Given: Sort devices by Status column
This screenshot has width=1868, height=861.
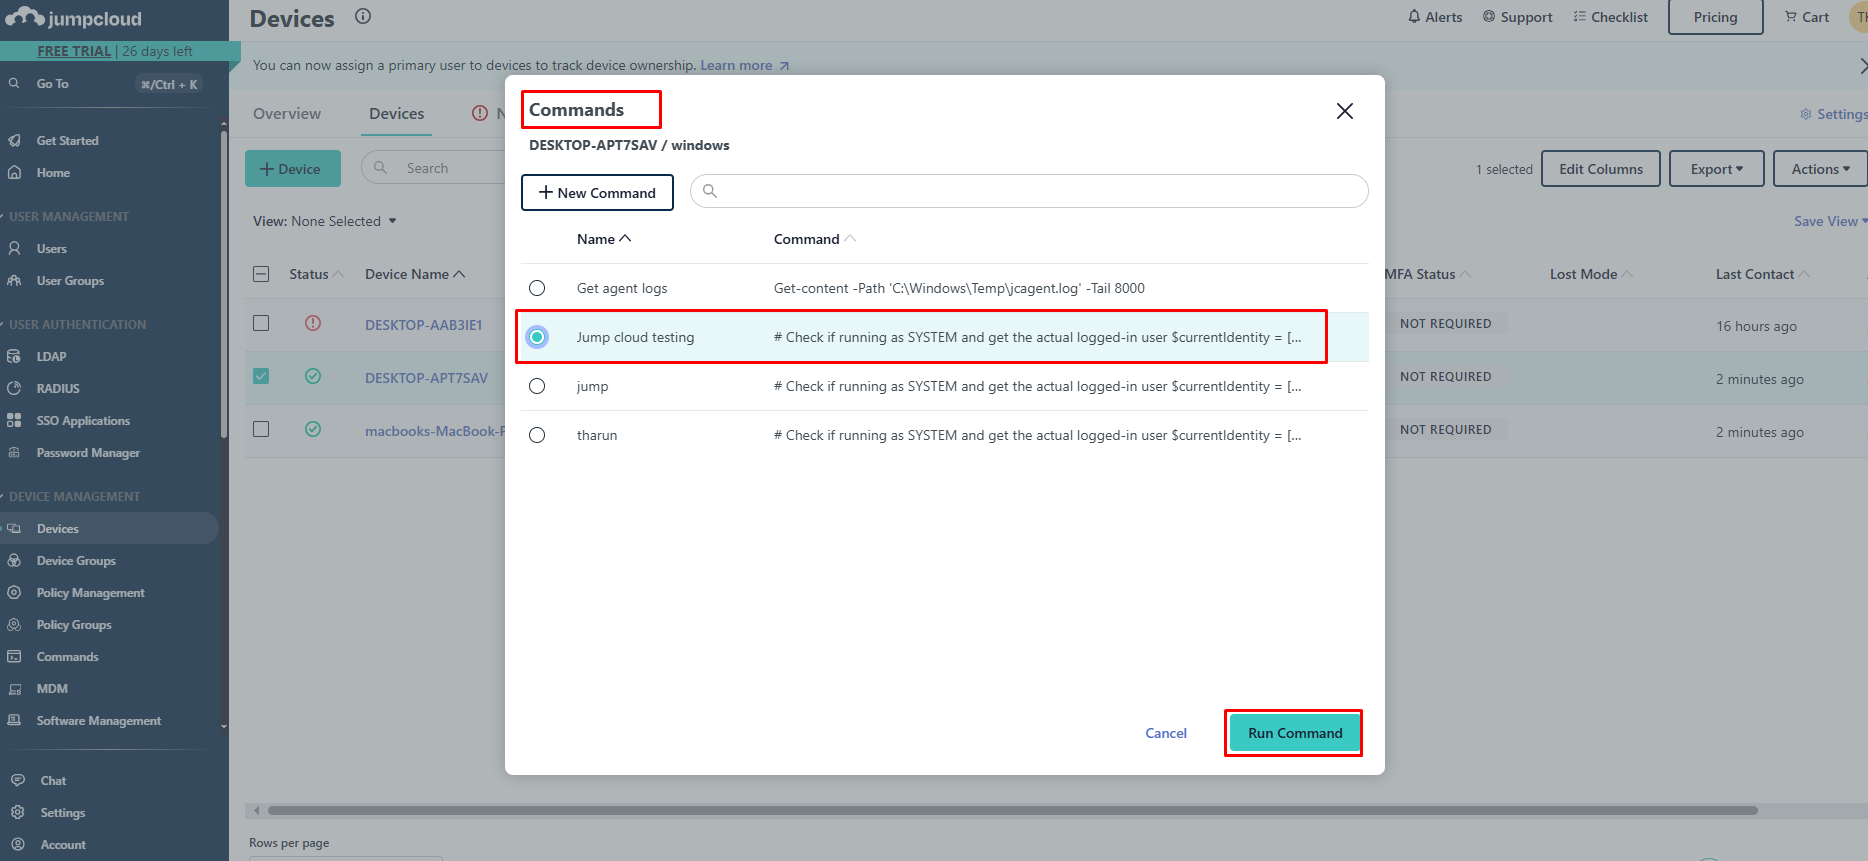Looking at the screenshot, I should (x=316, y=274).
